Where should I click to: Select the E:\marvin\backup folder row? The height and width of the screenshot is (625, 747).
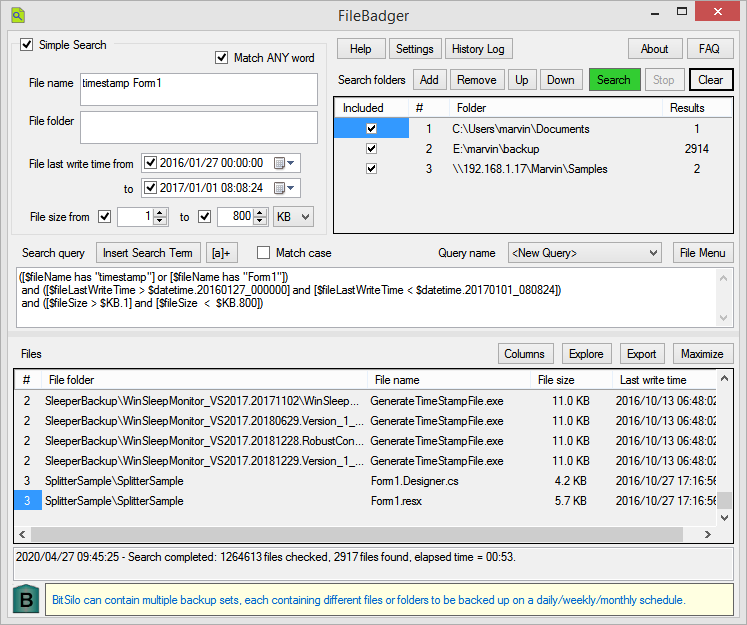pos(533,149)
